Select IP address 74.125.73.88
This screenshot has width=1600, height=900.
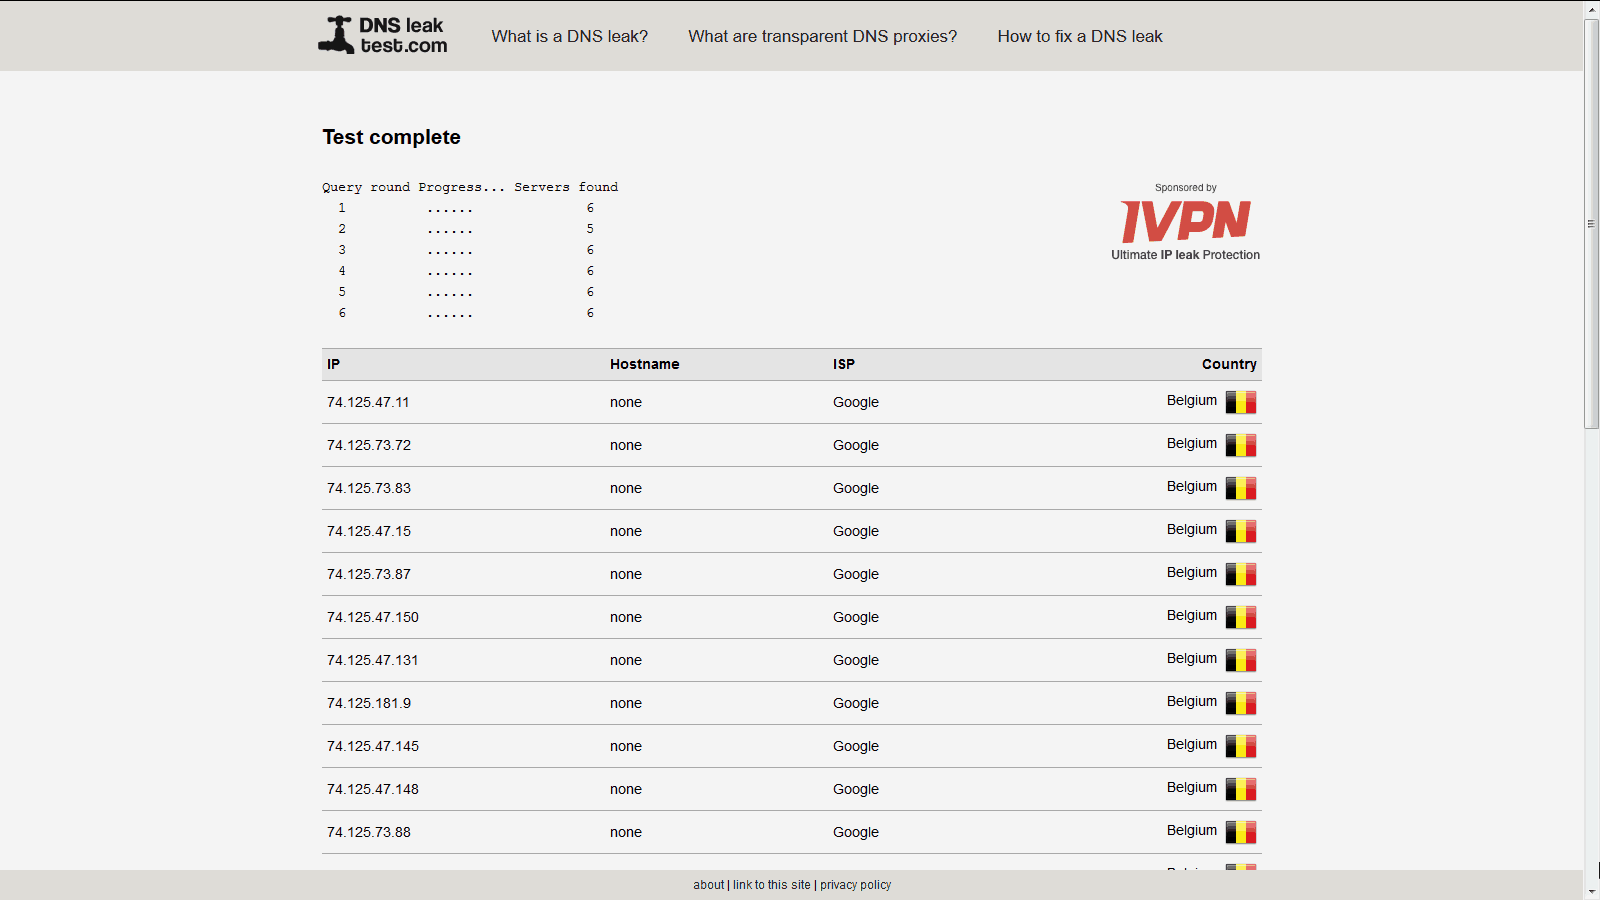[369, 832]
